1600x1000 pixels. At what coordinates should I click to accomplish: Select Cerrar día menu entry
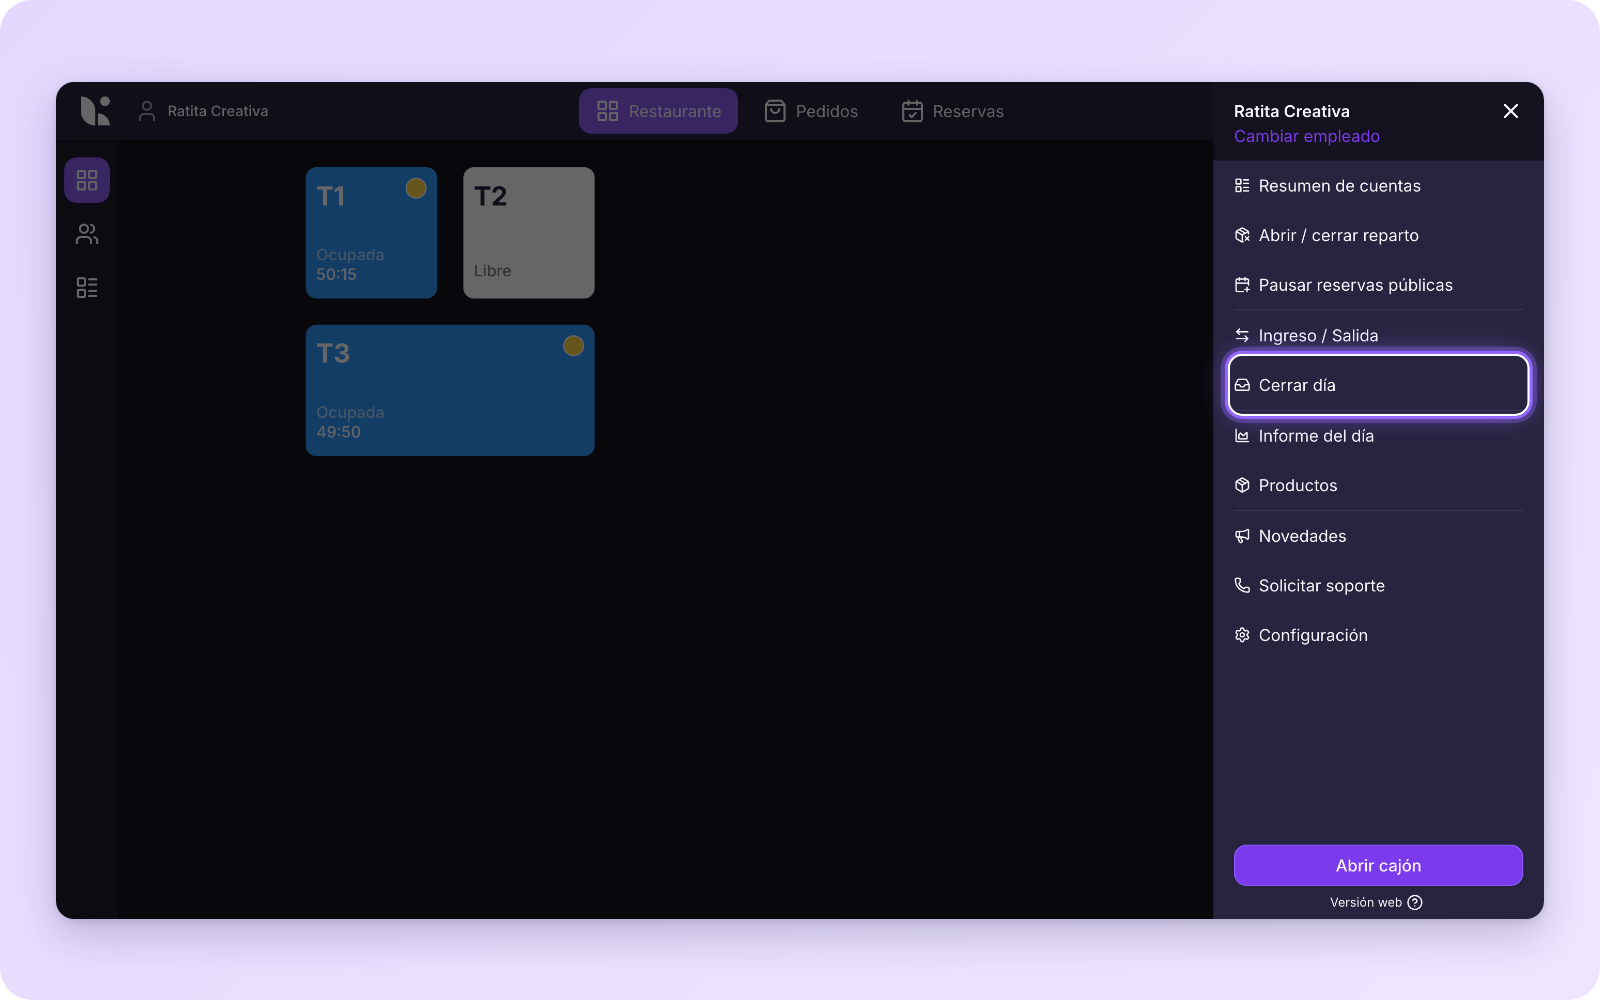pyautogui.click(x=1379, y=385)
